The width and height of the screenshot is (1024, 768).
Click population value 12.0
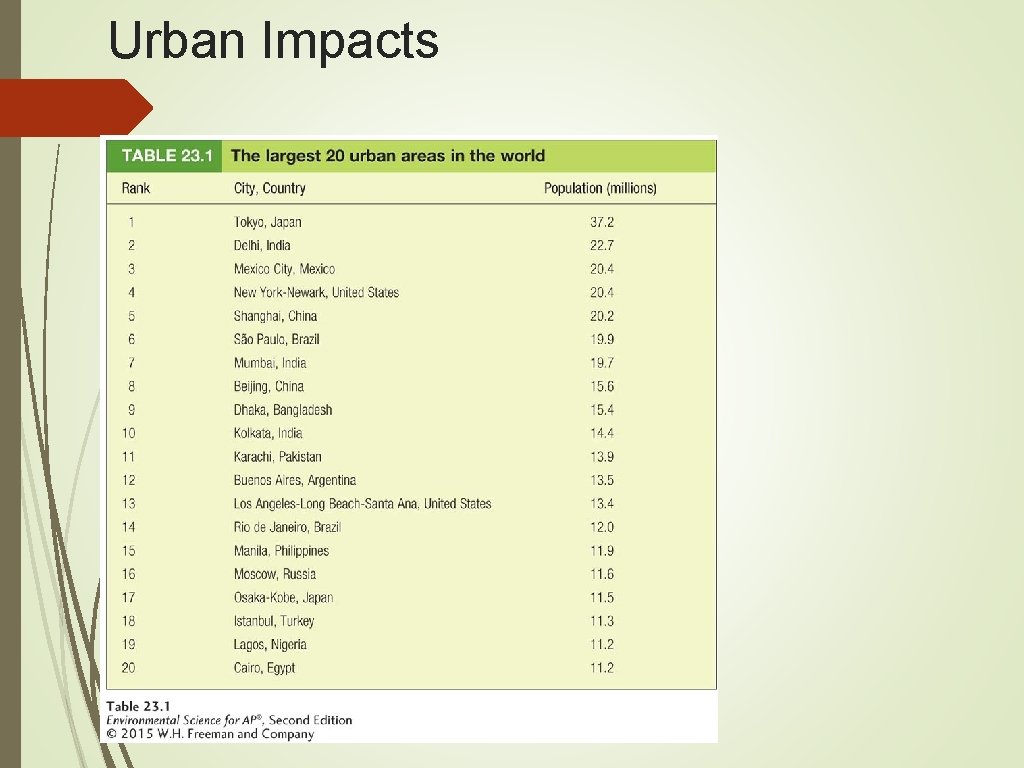coord(601,527)
